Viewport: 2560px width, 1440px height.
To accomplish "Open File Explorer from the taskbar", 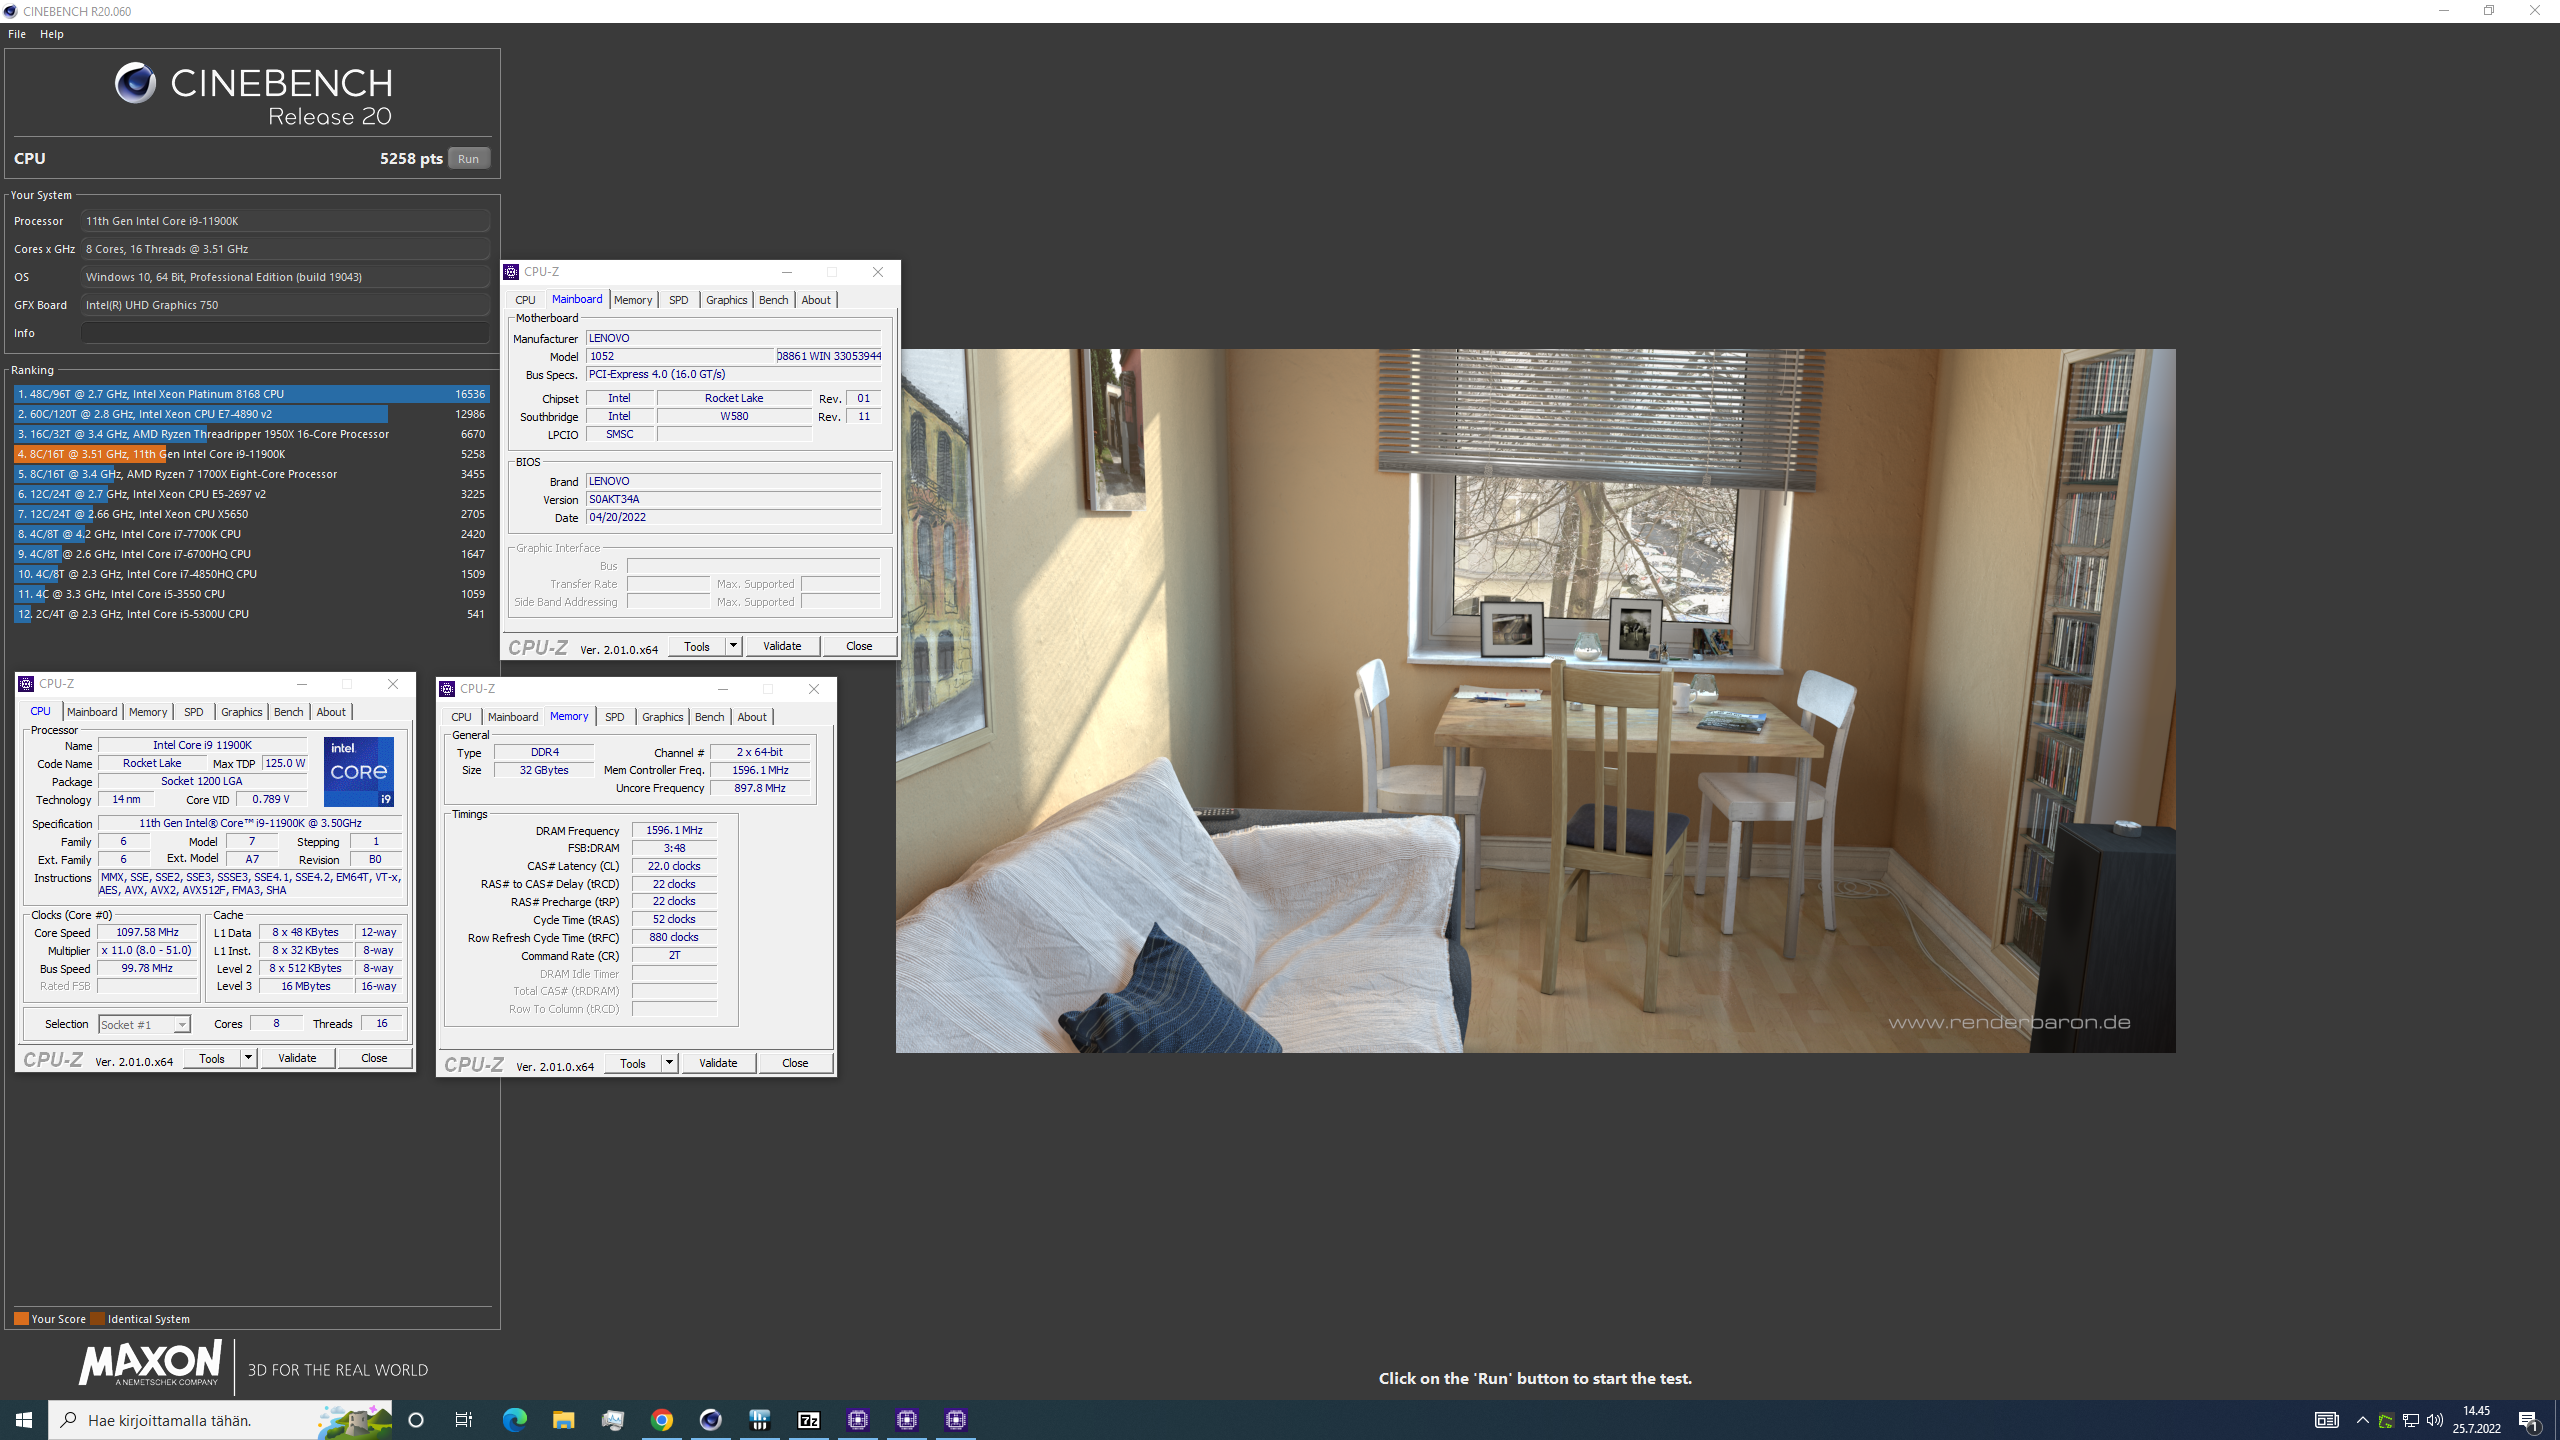I will tap(563, 1420).
